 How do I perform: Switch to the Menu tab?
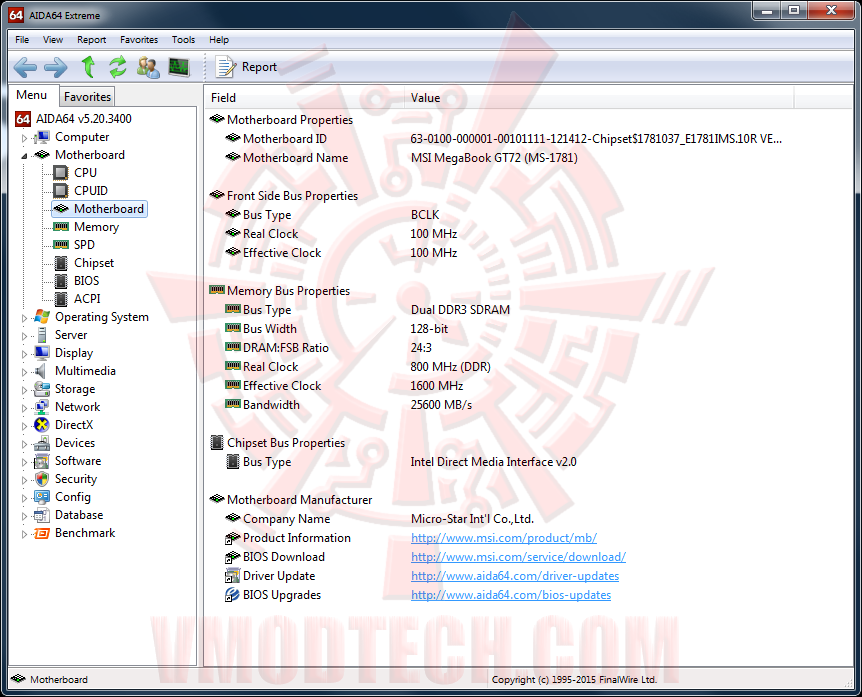(31, 95)
